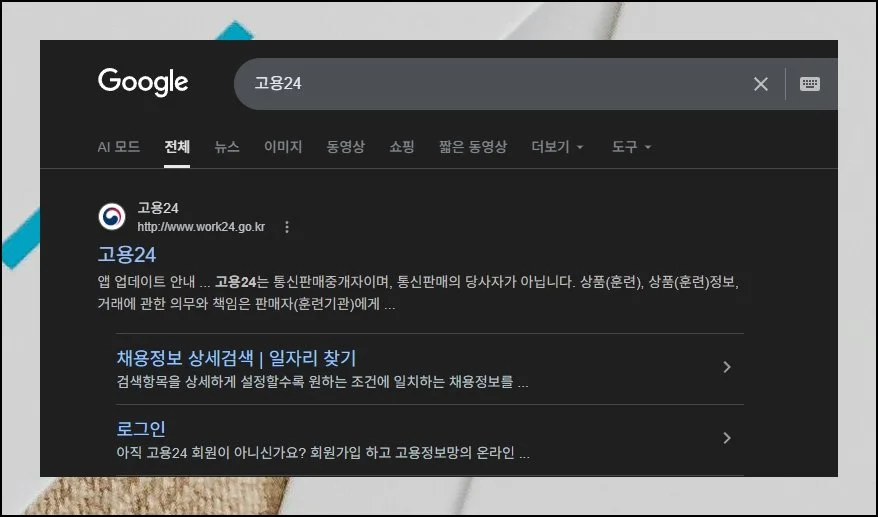Go to the 동영상 tab
The image size is (878, 517).
tap(346, 147)
